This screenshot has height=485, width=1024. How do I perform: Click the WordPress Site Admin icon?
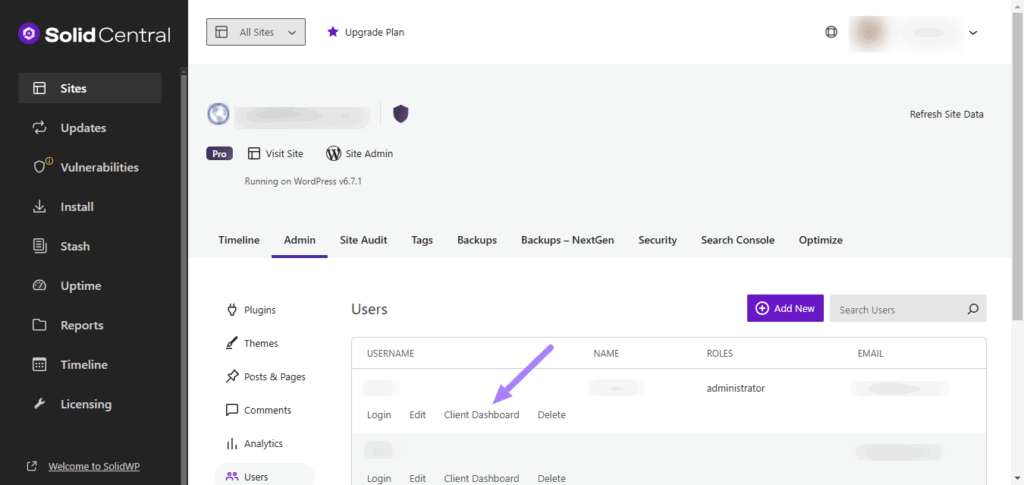coord(334,154)
